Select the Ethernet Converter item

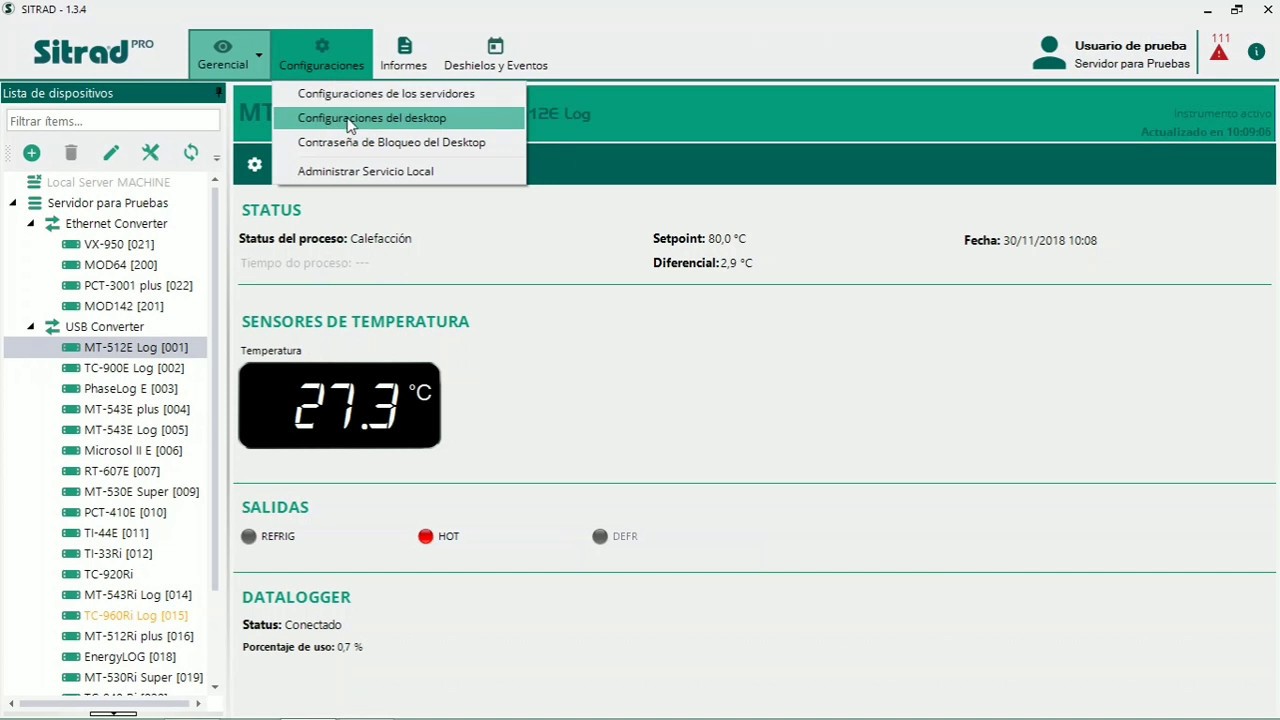pyautogui.click(x=116, y=224)
